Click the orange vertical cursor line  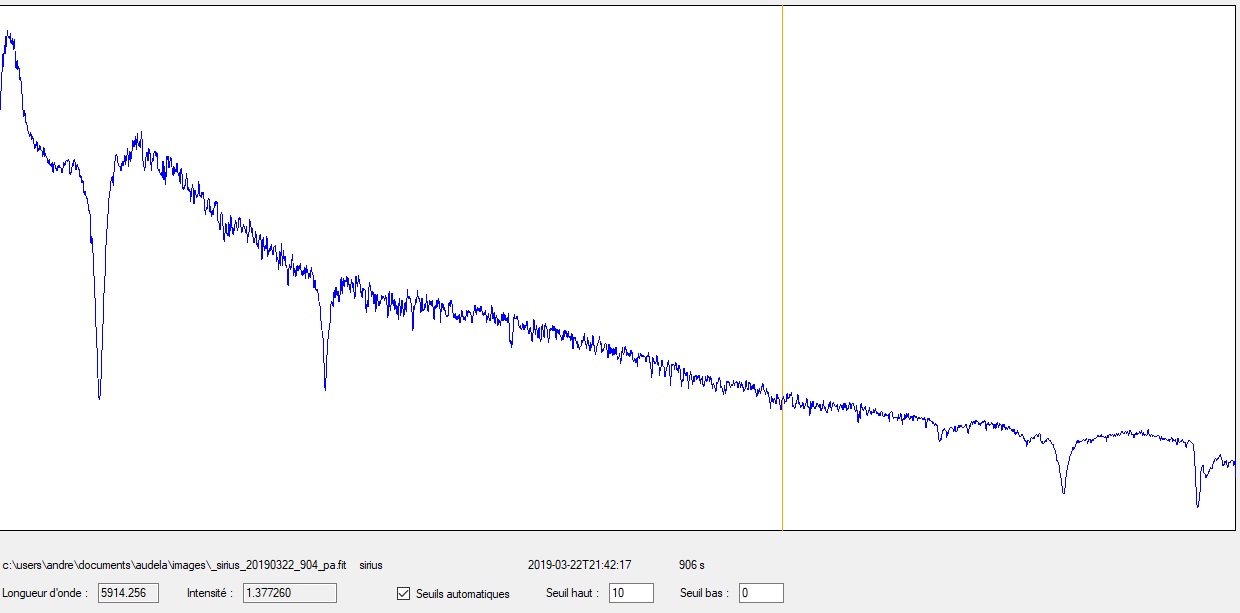tap(782, 250)
